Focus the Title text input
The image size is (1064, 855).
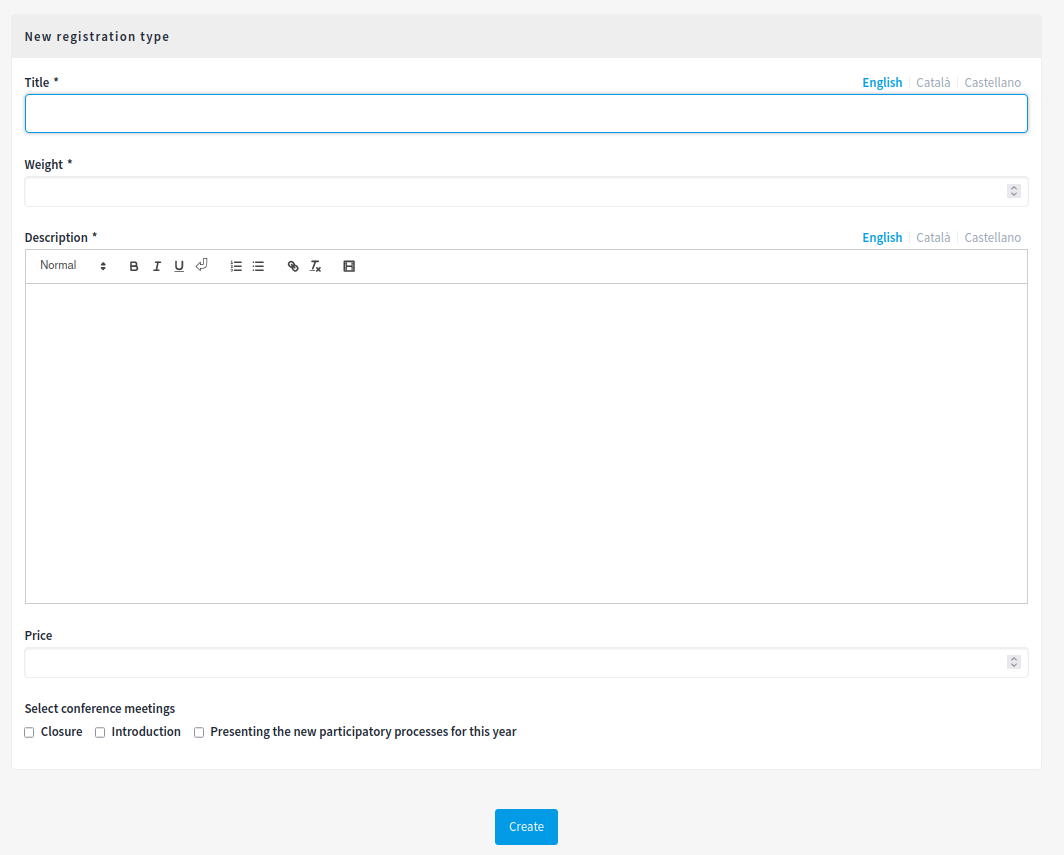(526, 113)
